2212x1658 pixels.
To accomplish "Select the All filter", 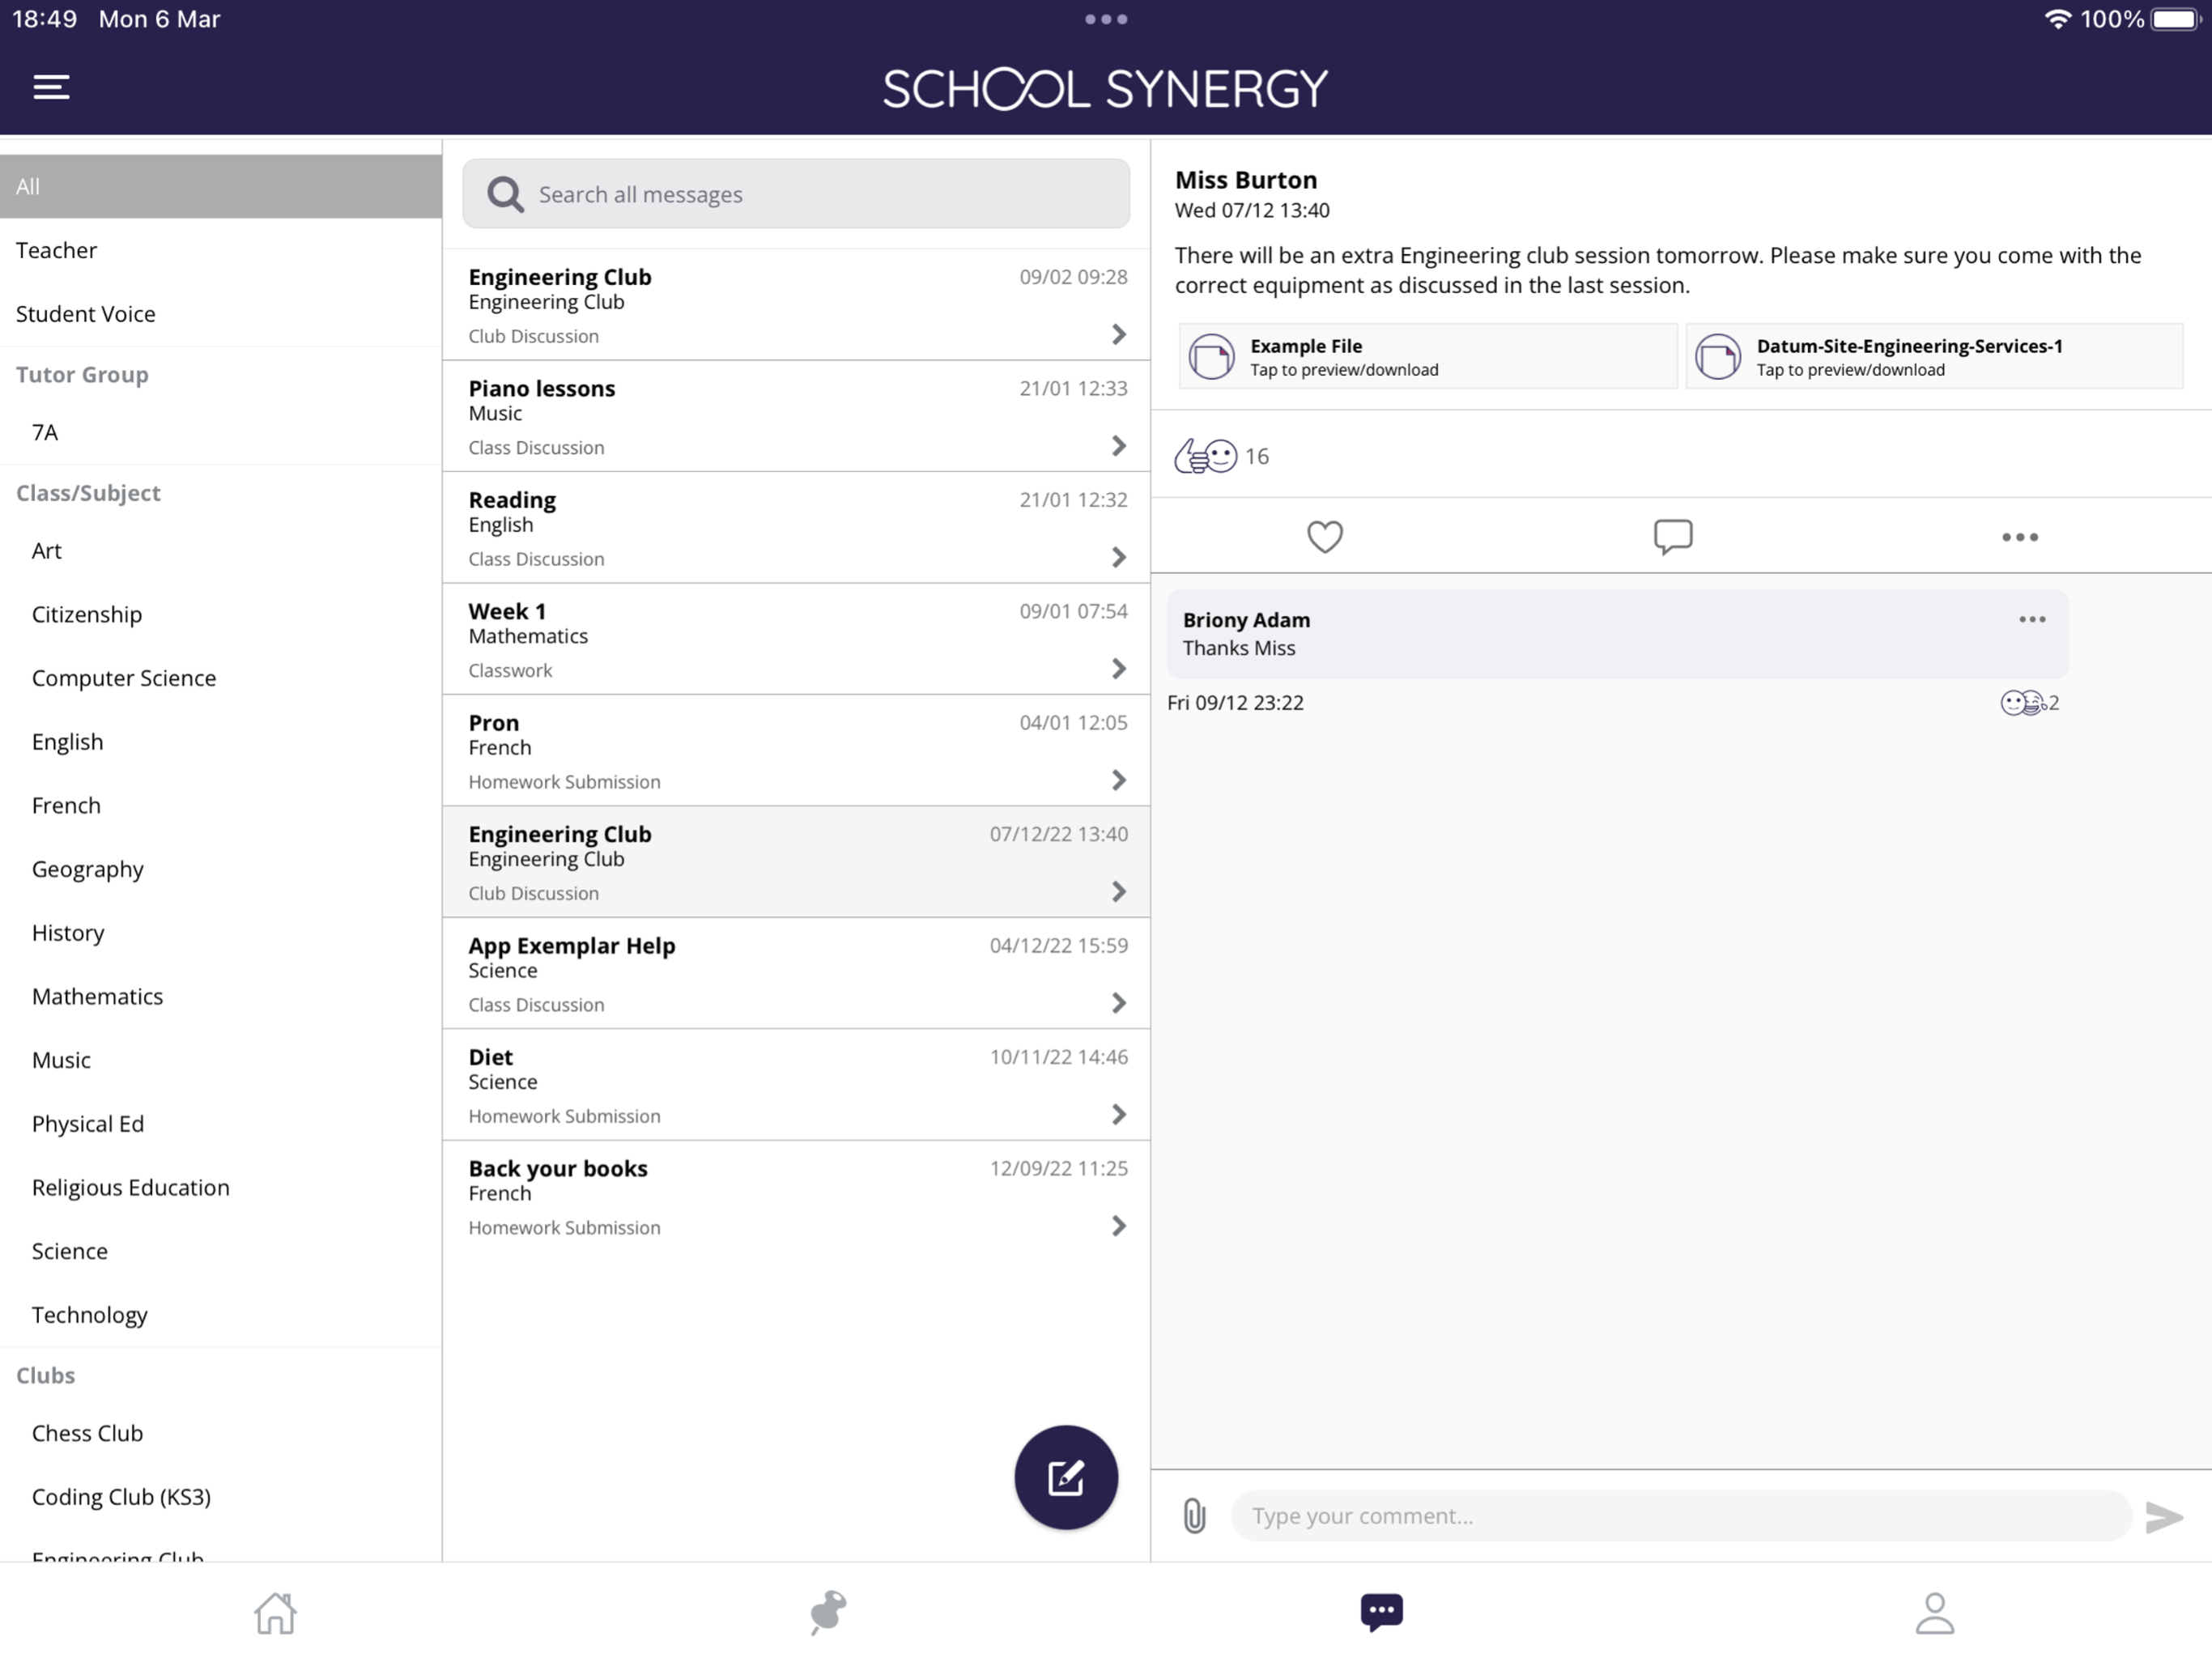I will 221,186.
